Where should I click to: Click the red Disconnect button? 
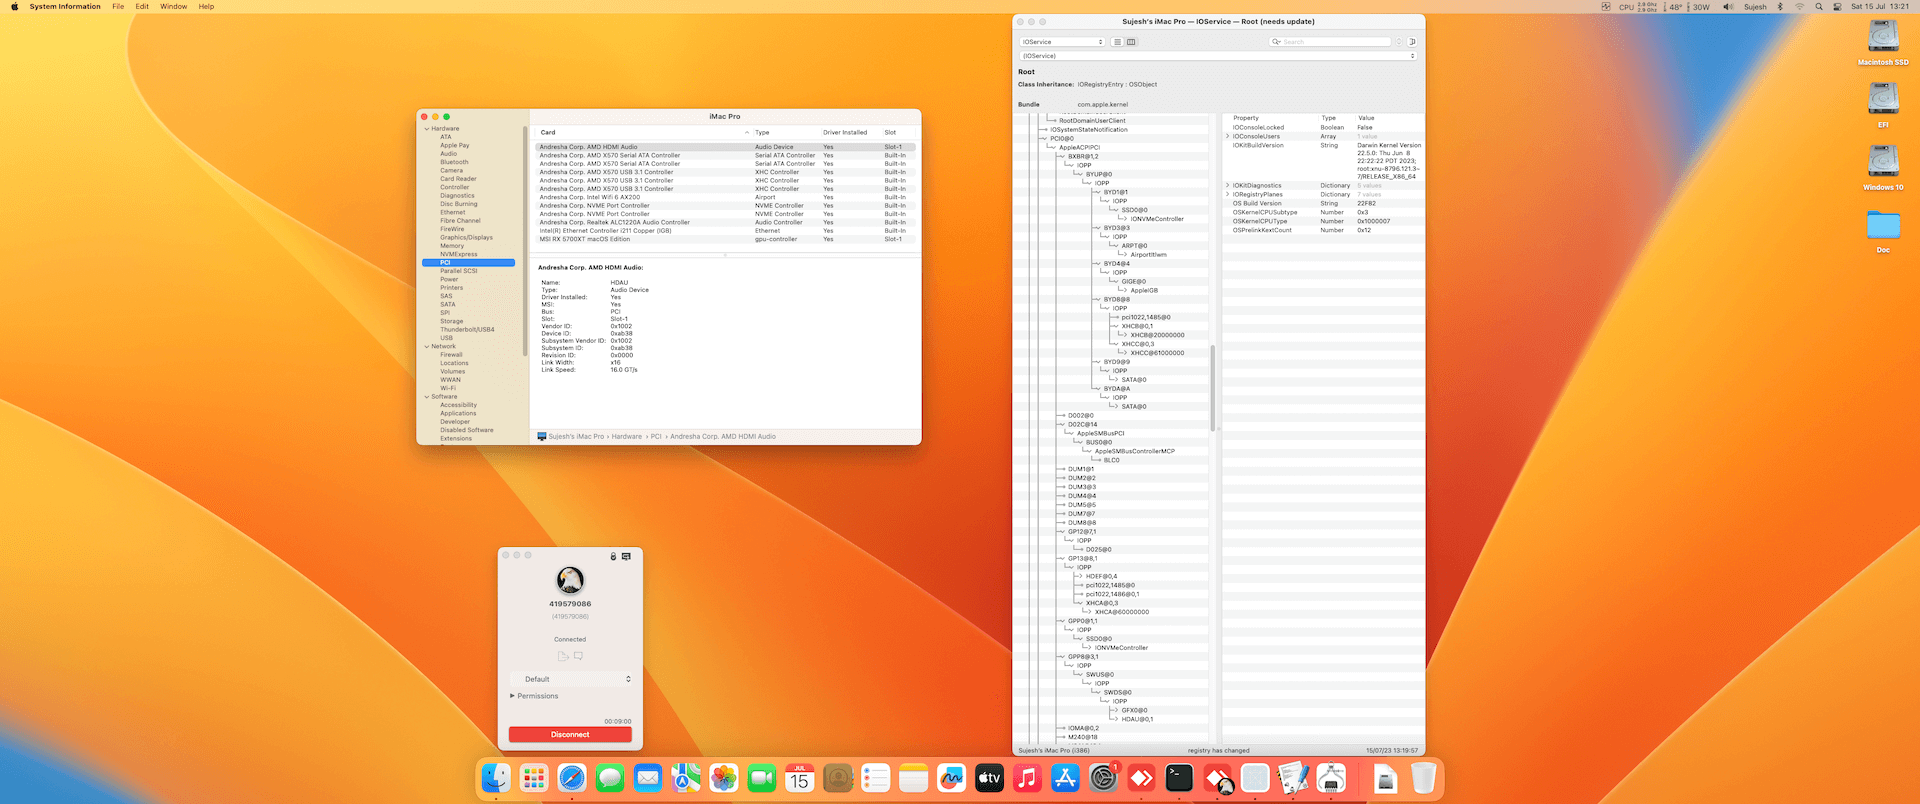pos(570,735)
